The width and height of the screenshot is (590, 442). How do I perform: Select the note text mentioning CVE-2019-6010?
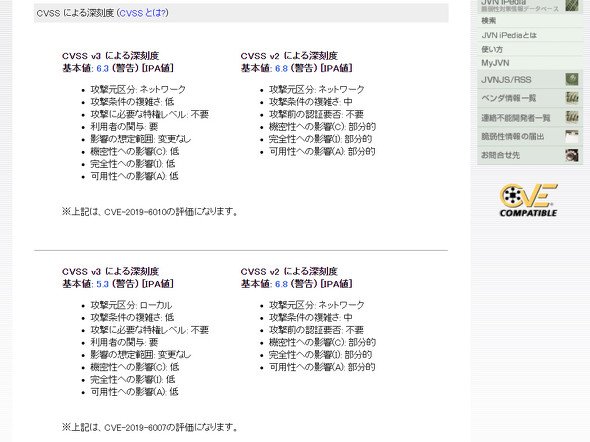tap(151, 212)
